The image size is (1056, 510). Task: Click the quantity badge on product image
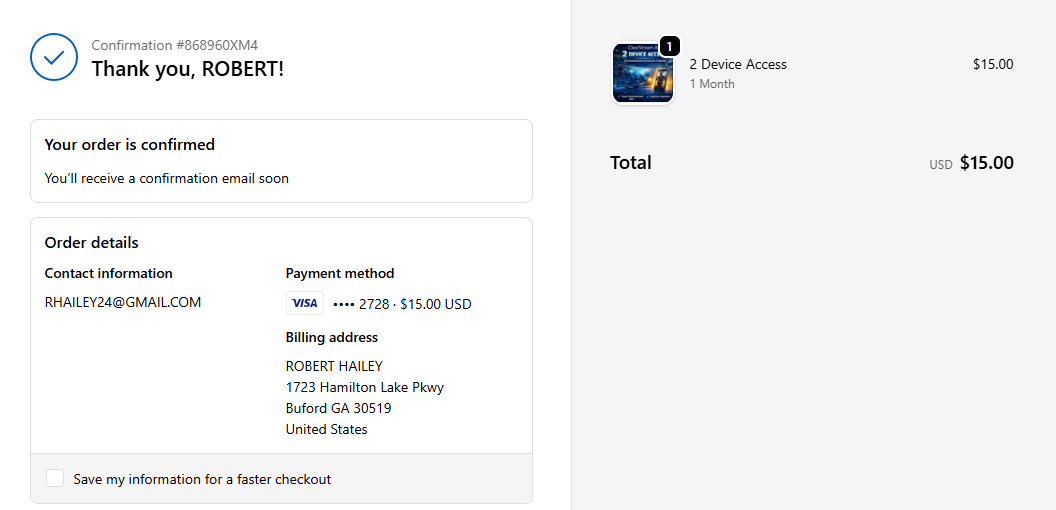pyautogui.click(x=670, y=46)
